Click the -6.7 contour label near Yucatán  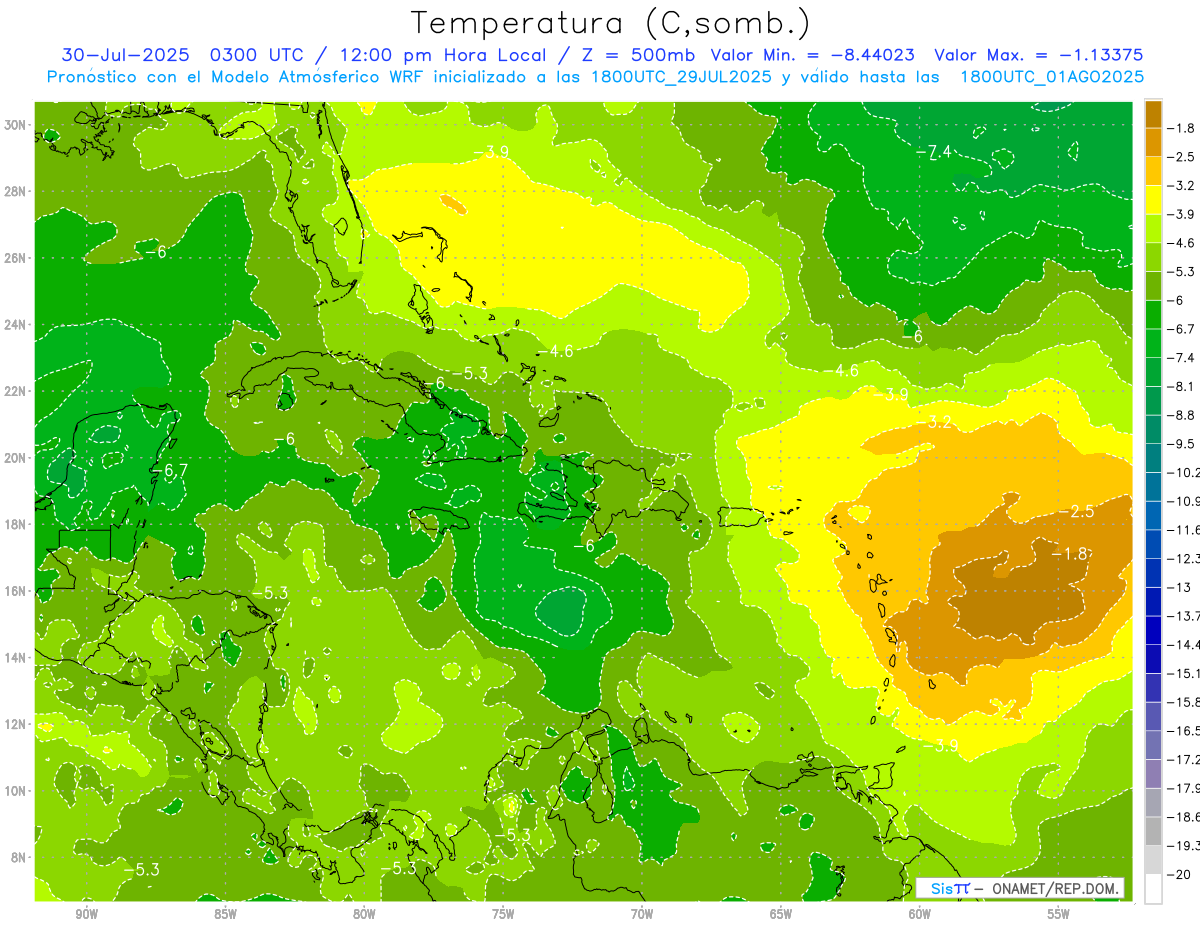169,470
